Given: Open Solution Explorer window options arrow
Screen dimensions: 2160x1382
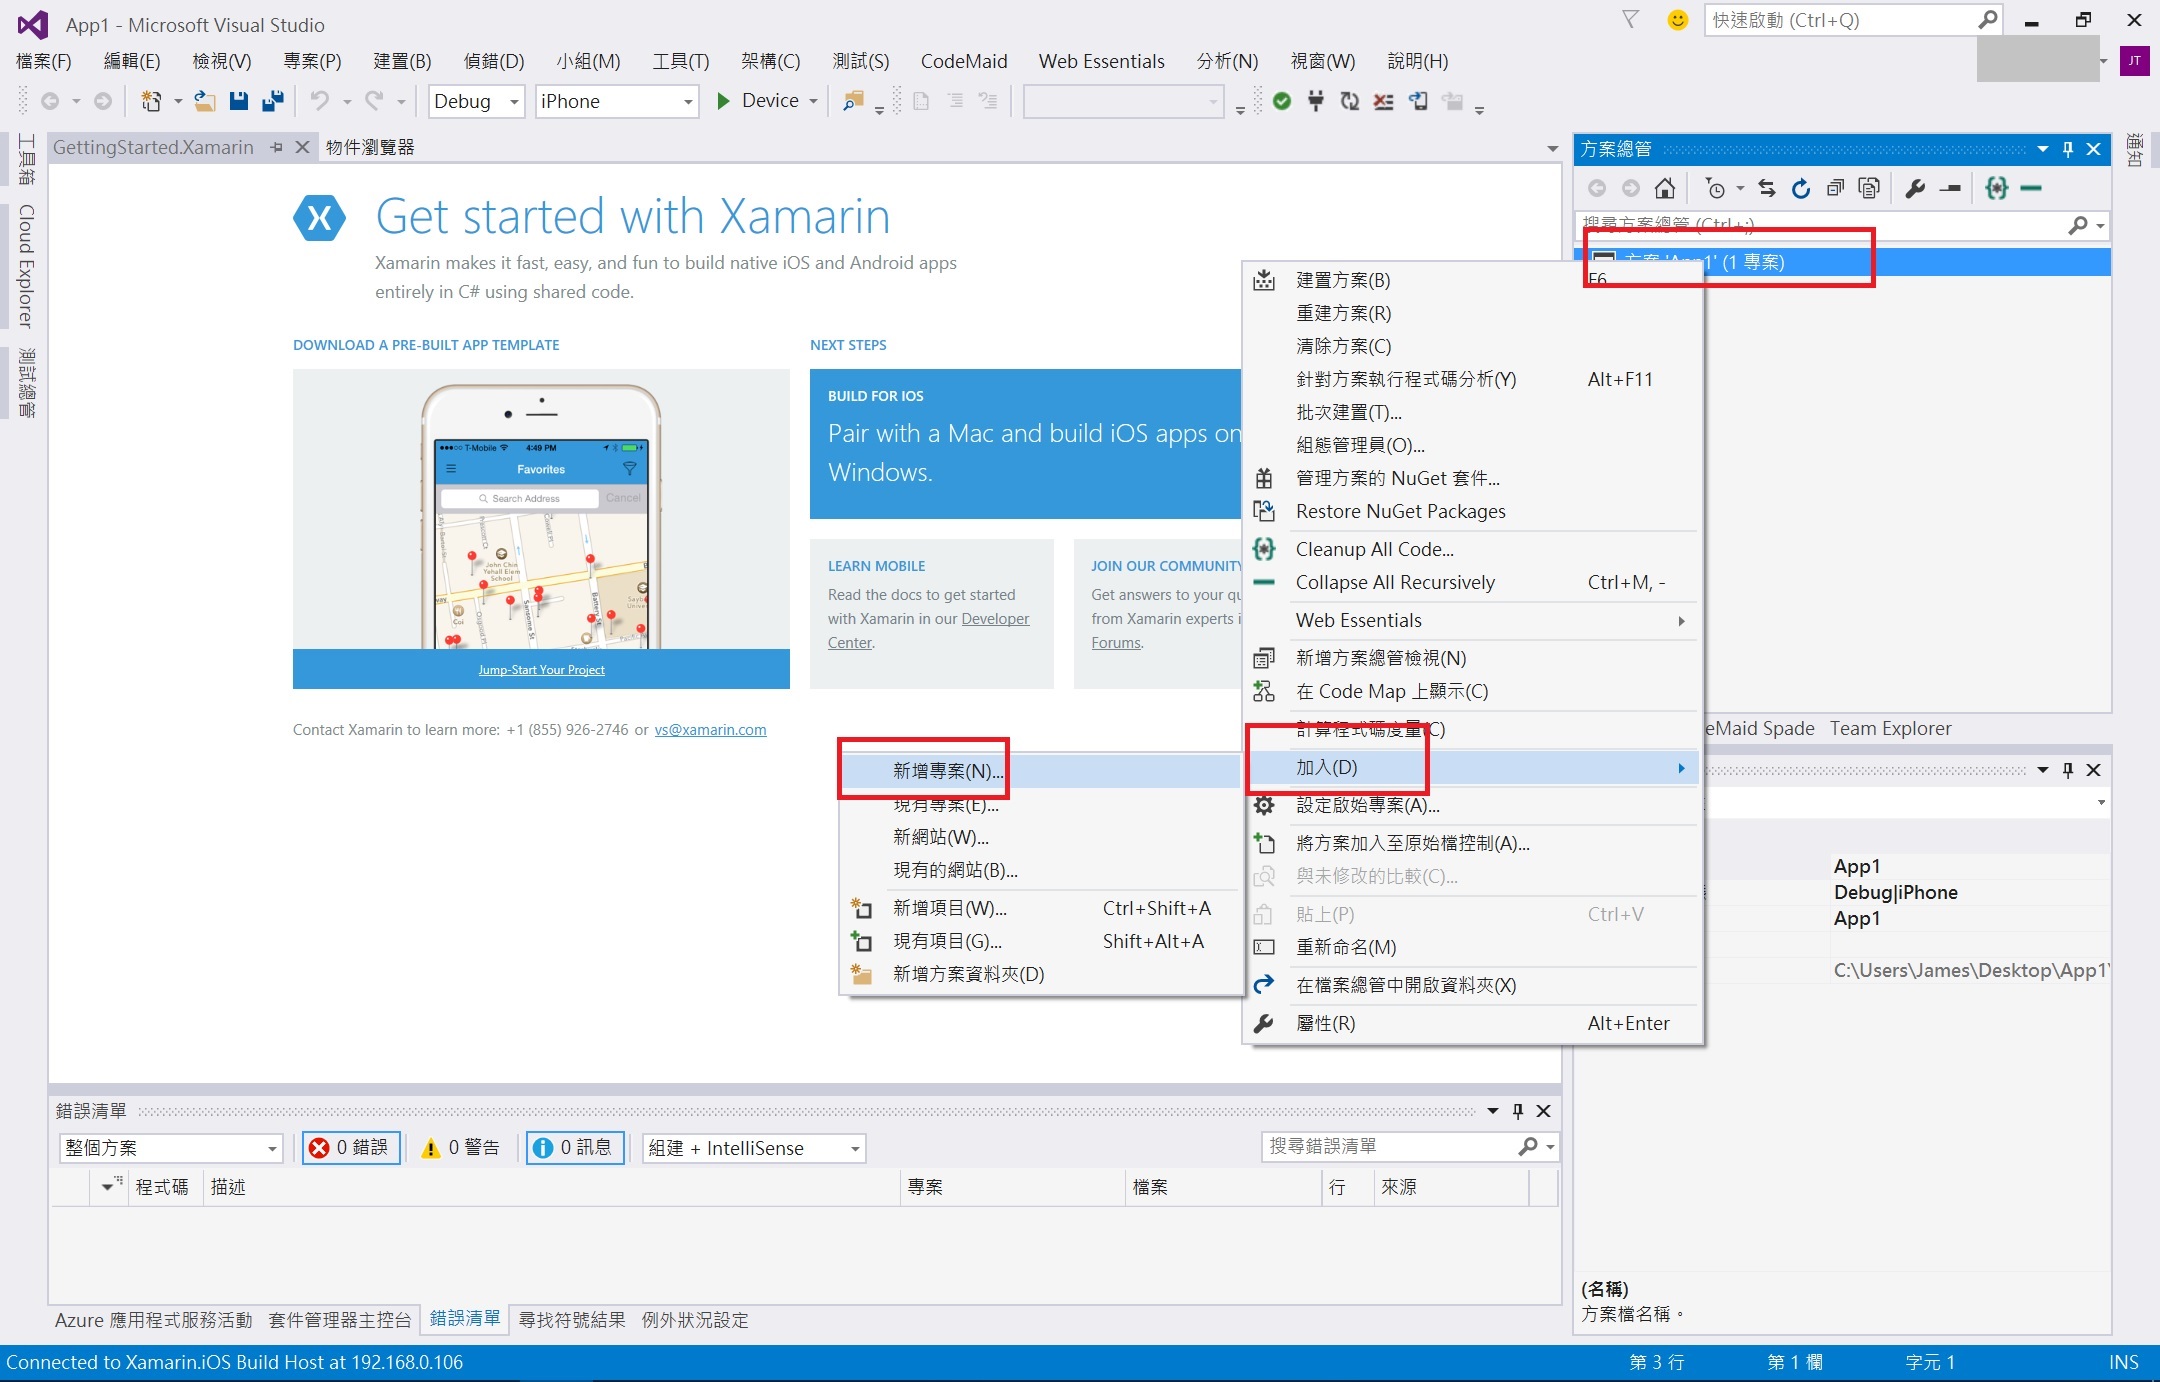Looking at the screenshot, I should pyautogui.click(x=2042, y=149).
